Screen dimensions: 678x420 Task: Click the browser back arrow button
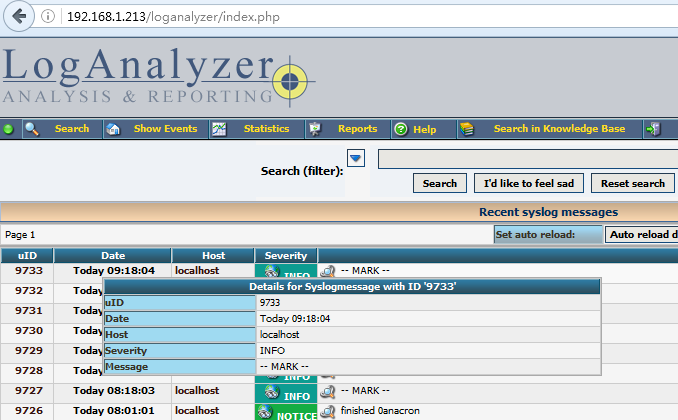(x=19, y=16)
